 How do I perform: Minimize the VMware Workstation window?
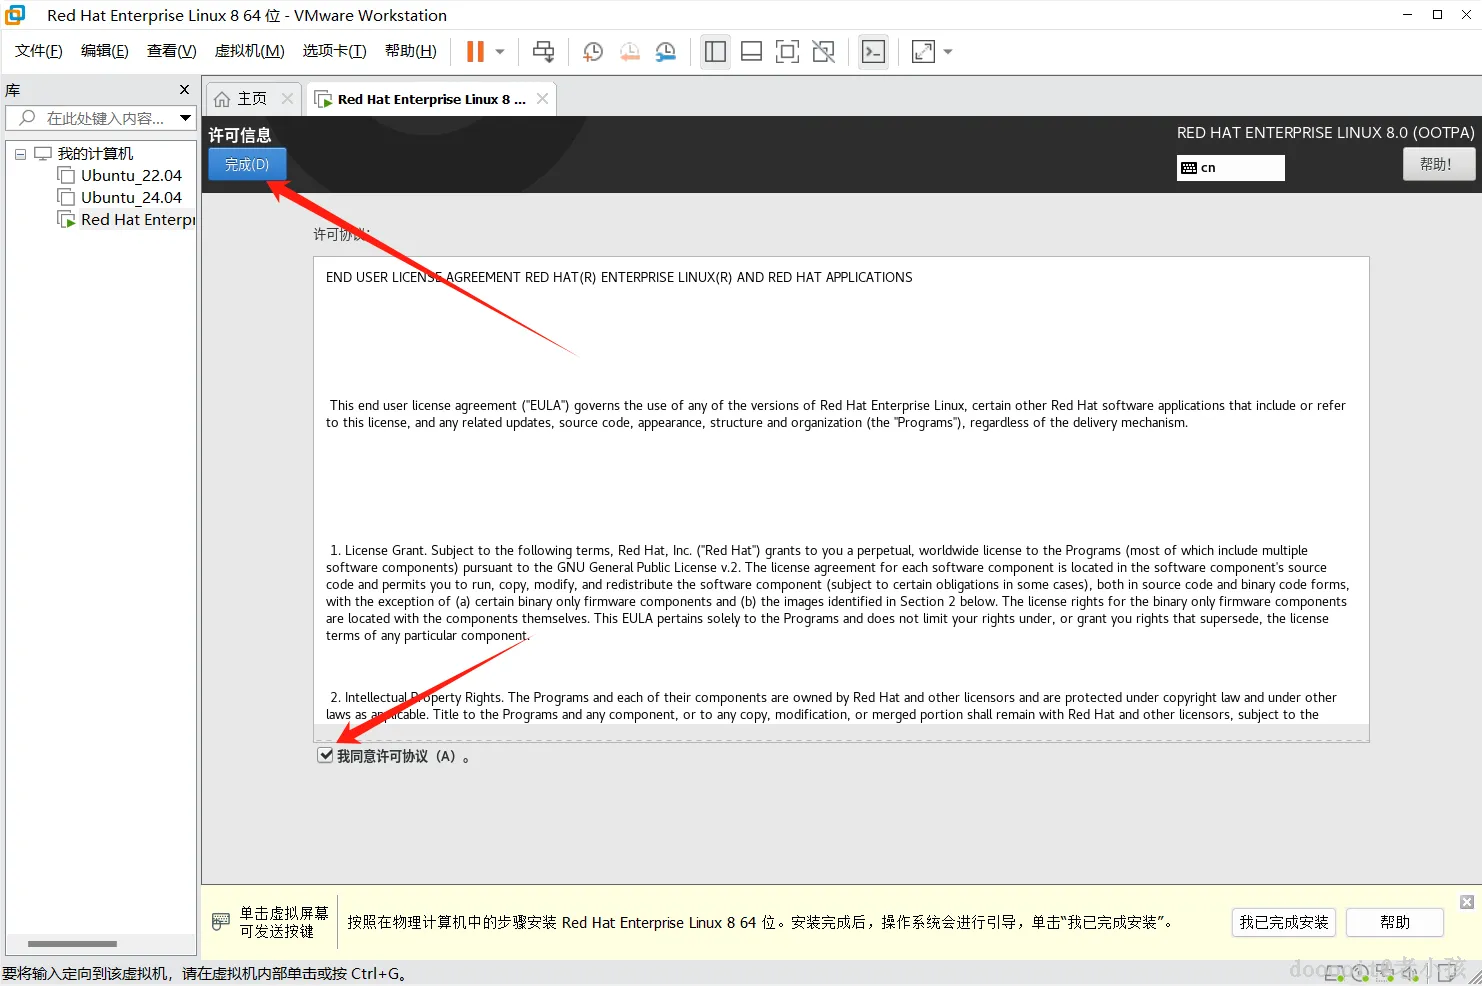[1407, 15]
